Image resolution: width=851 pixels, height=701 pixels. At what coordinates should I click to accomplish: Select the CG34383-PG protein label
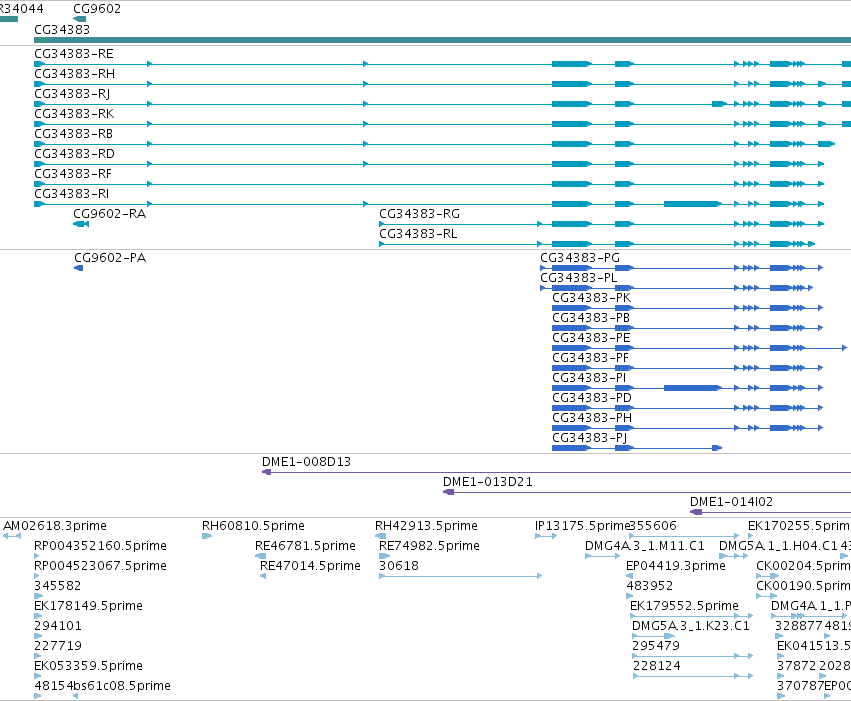tap(580, 258)
